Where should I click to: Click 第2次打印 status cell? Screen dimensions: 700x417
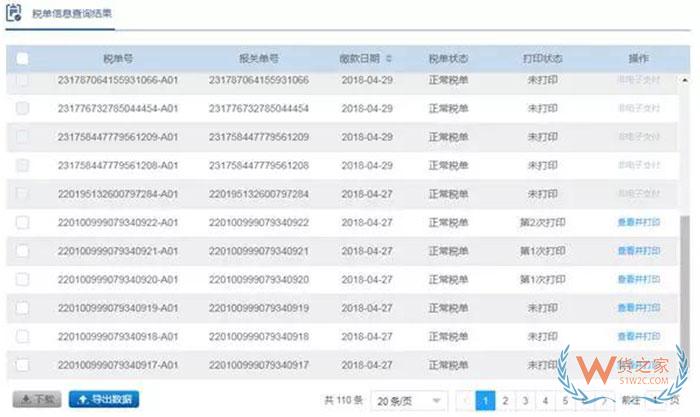click(542, 222)
